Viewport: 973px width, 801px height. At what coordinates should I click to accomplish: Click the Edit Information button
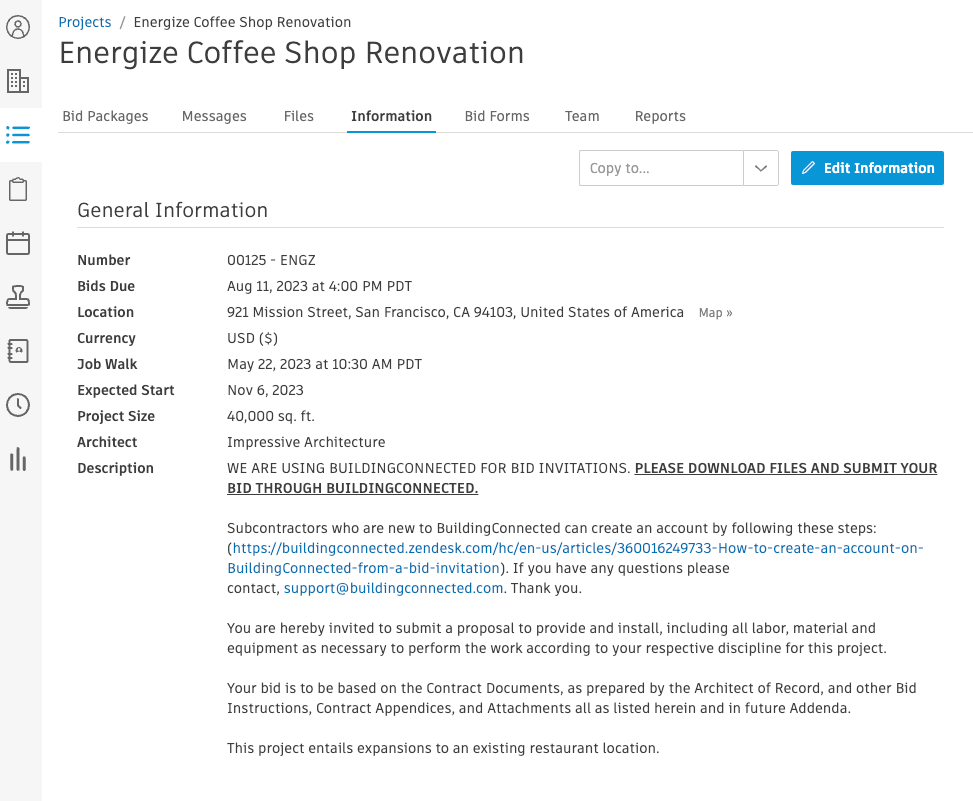tap(867, 168)
